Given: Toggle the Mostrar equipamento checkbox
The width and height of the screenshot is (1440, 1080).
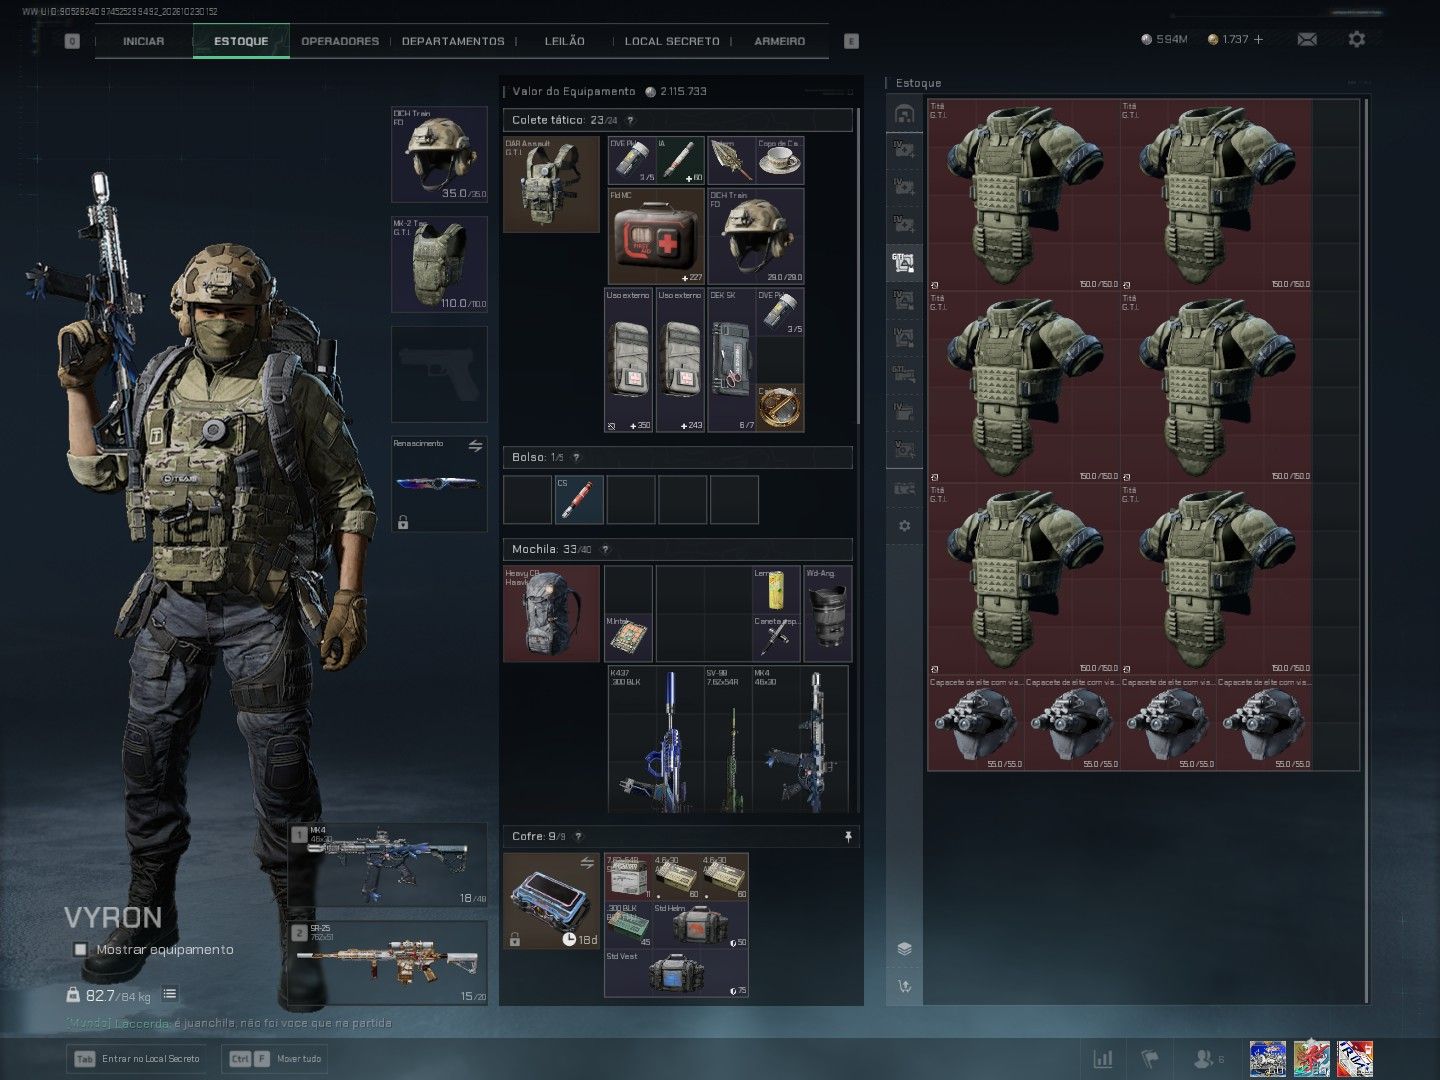Looking at the screenshot, I should pyautogui.click(x=80, y=949).
